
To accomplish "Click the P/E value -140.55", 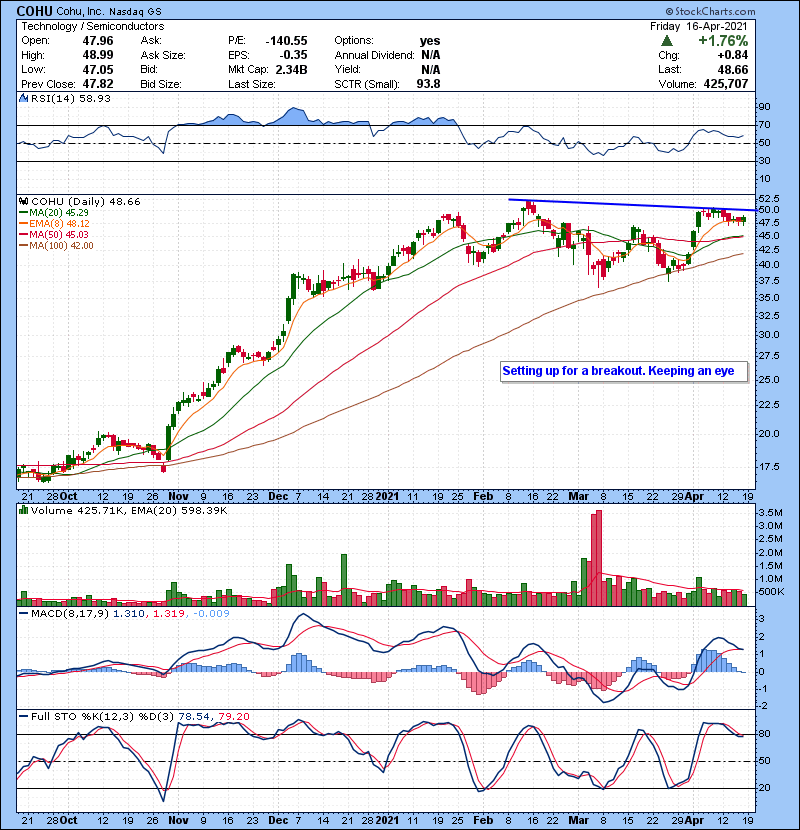I will pyautogui.click(x=286, y=41).
